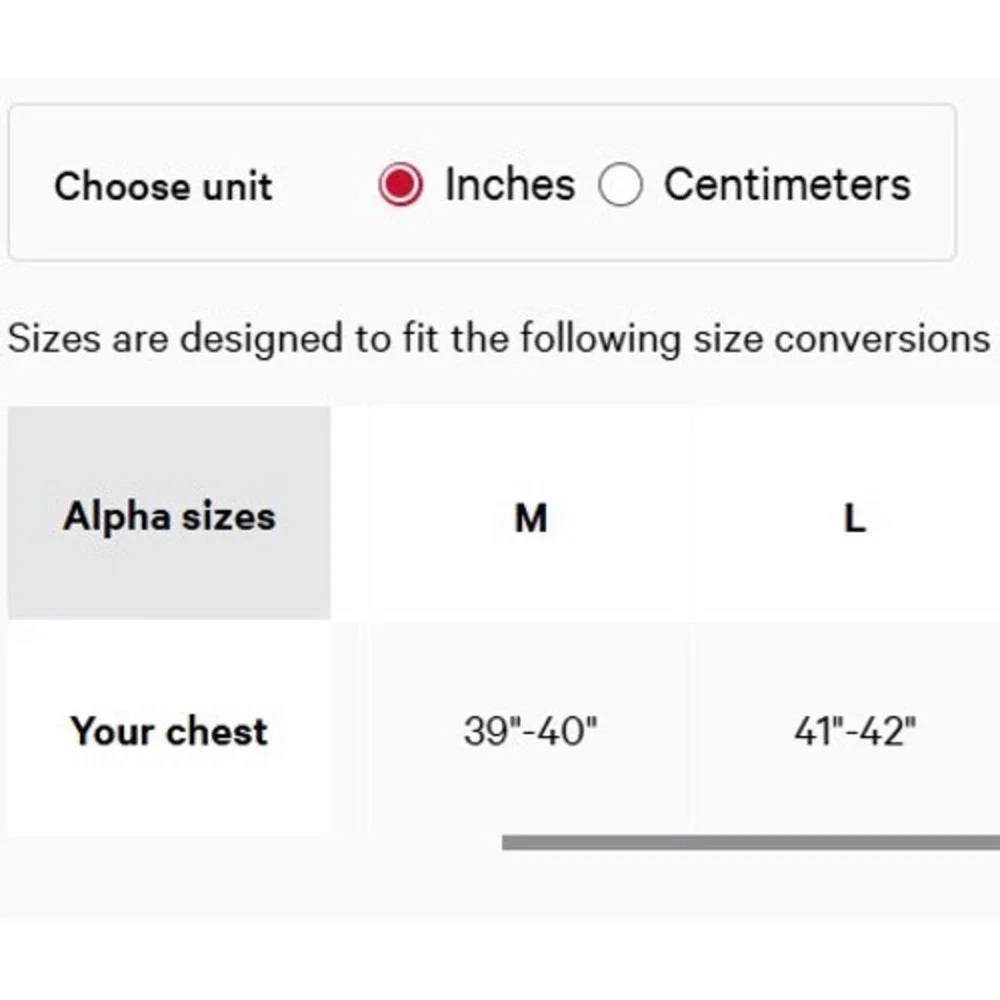Select the Inches radio button
Image resolution: width=1000 pixels, height=1000 pixels.
pos(401,186)
